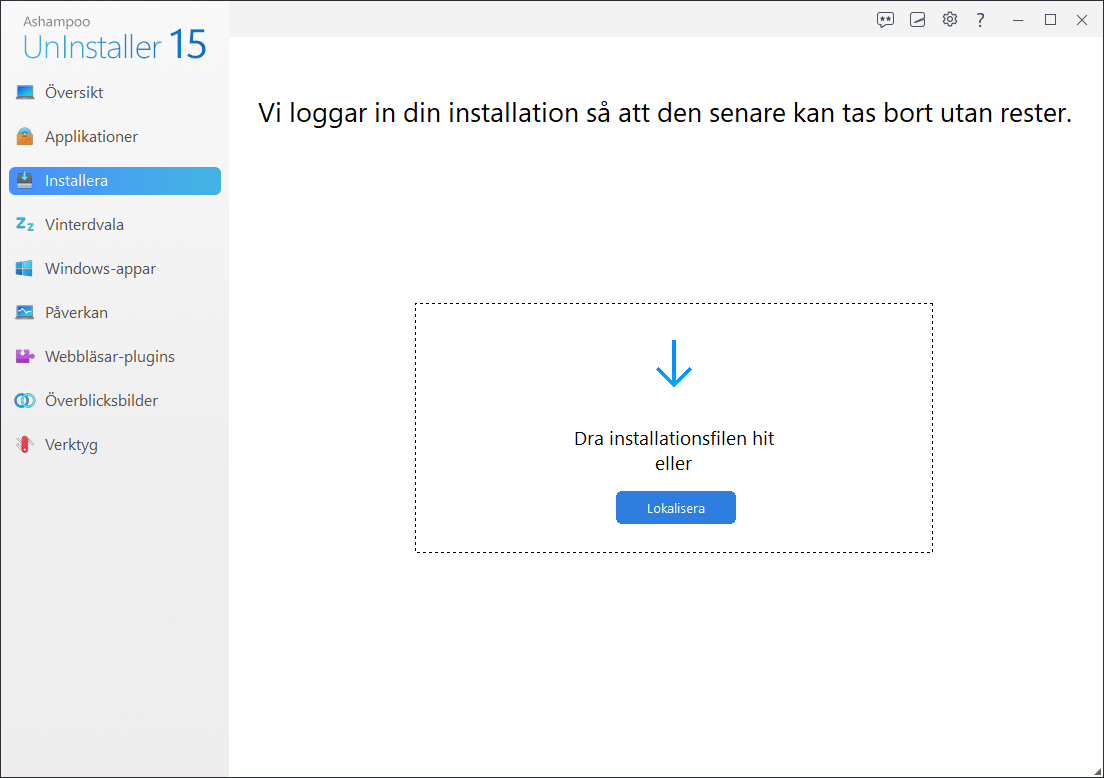Click the Verktyg pocket knife icon
The width and height of the screenshot is (1104, 778).
click(x=25, y=444)
